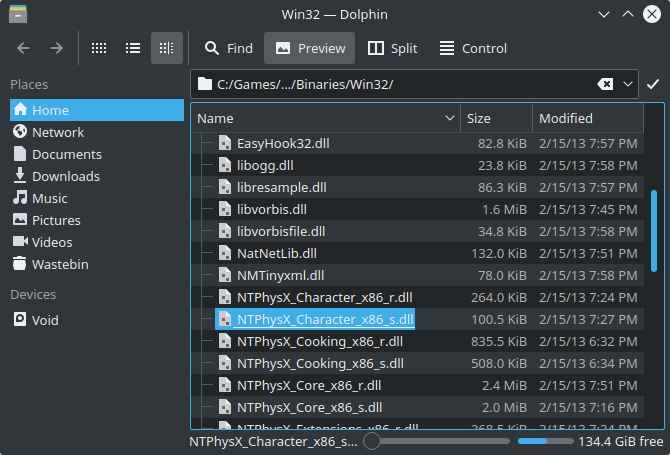670x455 pixels.
Task: Click the vertical scrollbar handle
Action: tap(654, 231)
